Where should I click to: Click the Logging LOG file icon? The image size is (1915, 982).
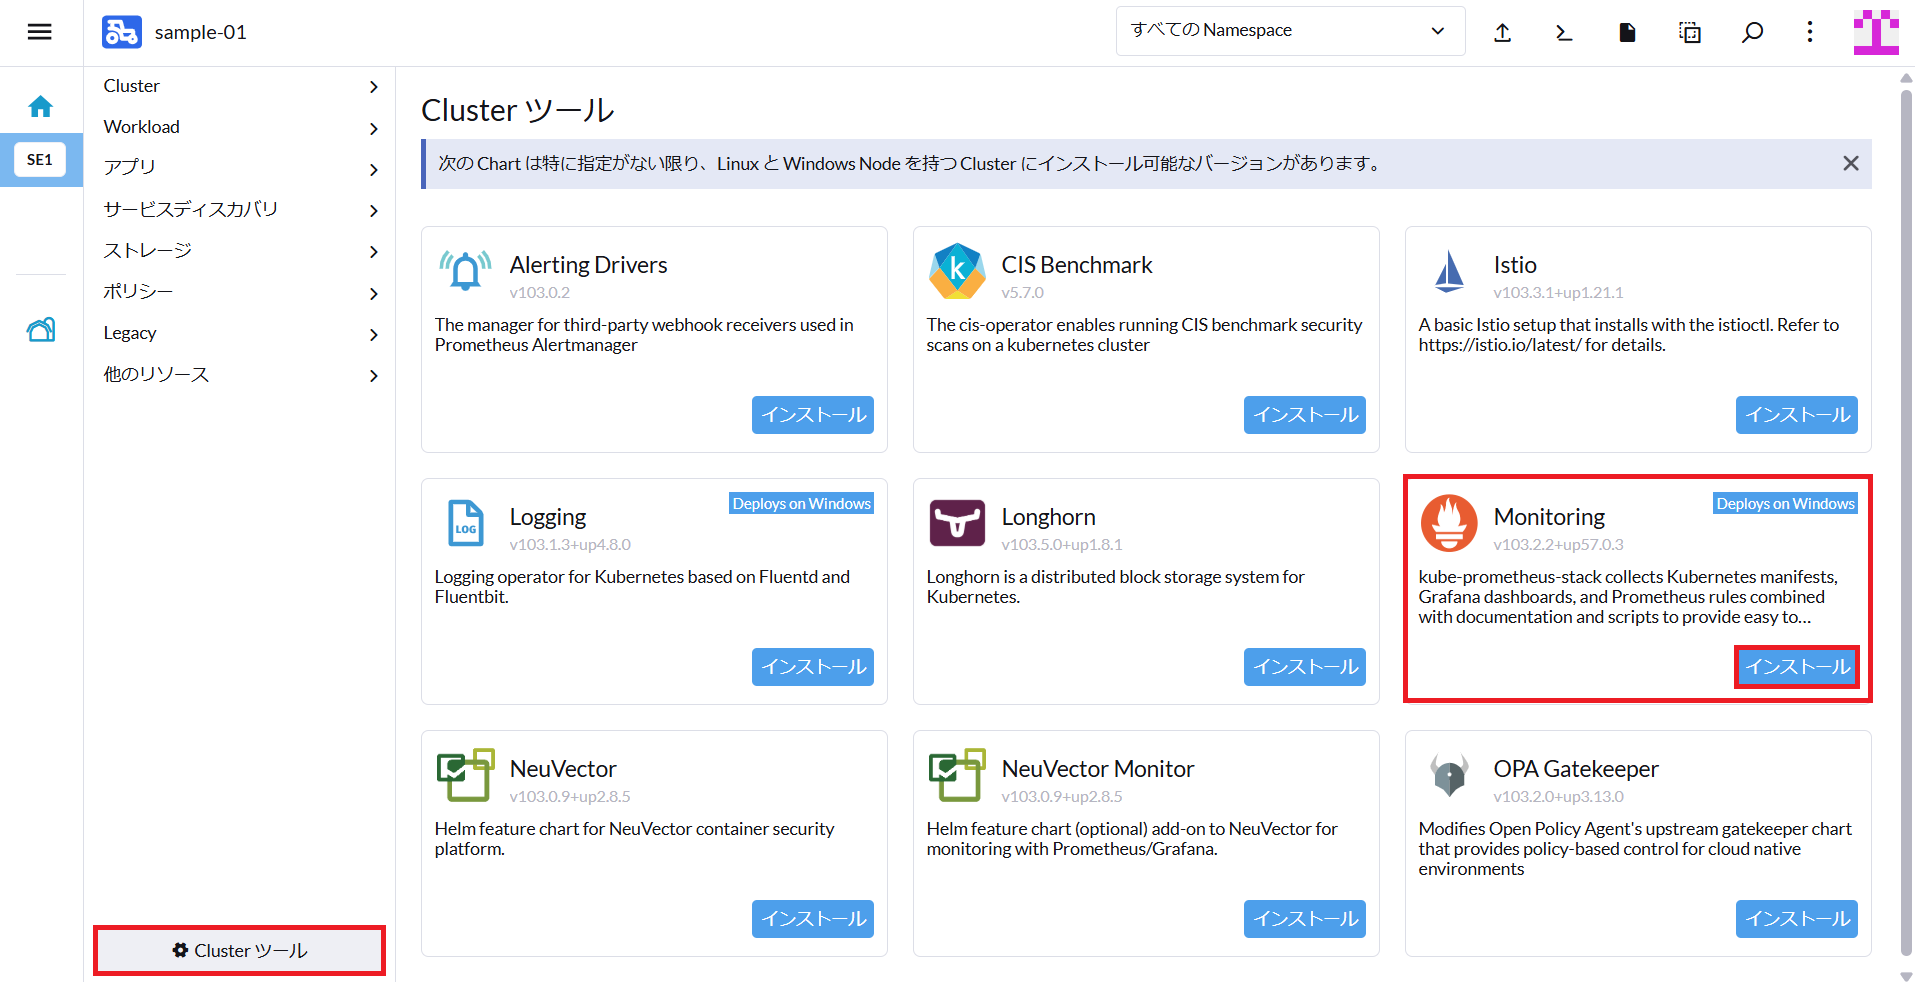point(465,523)
